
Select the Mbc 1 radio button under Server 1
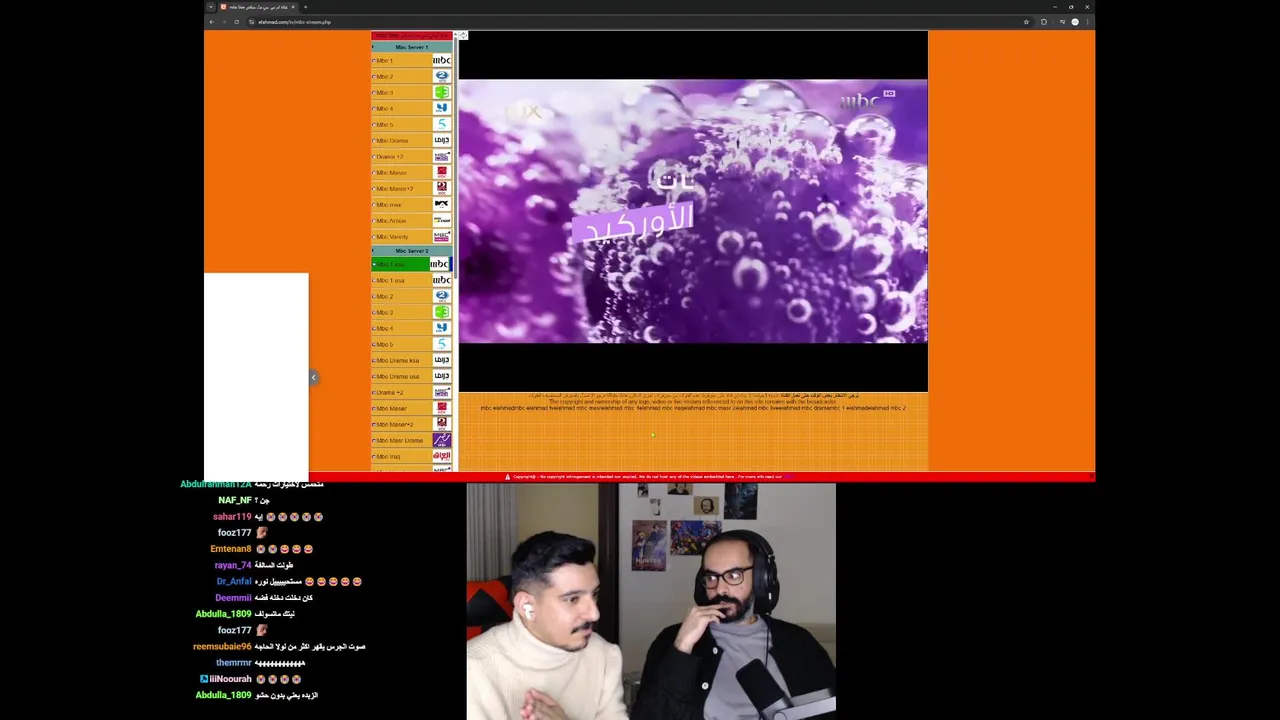tap(374, 61)
